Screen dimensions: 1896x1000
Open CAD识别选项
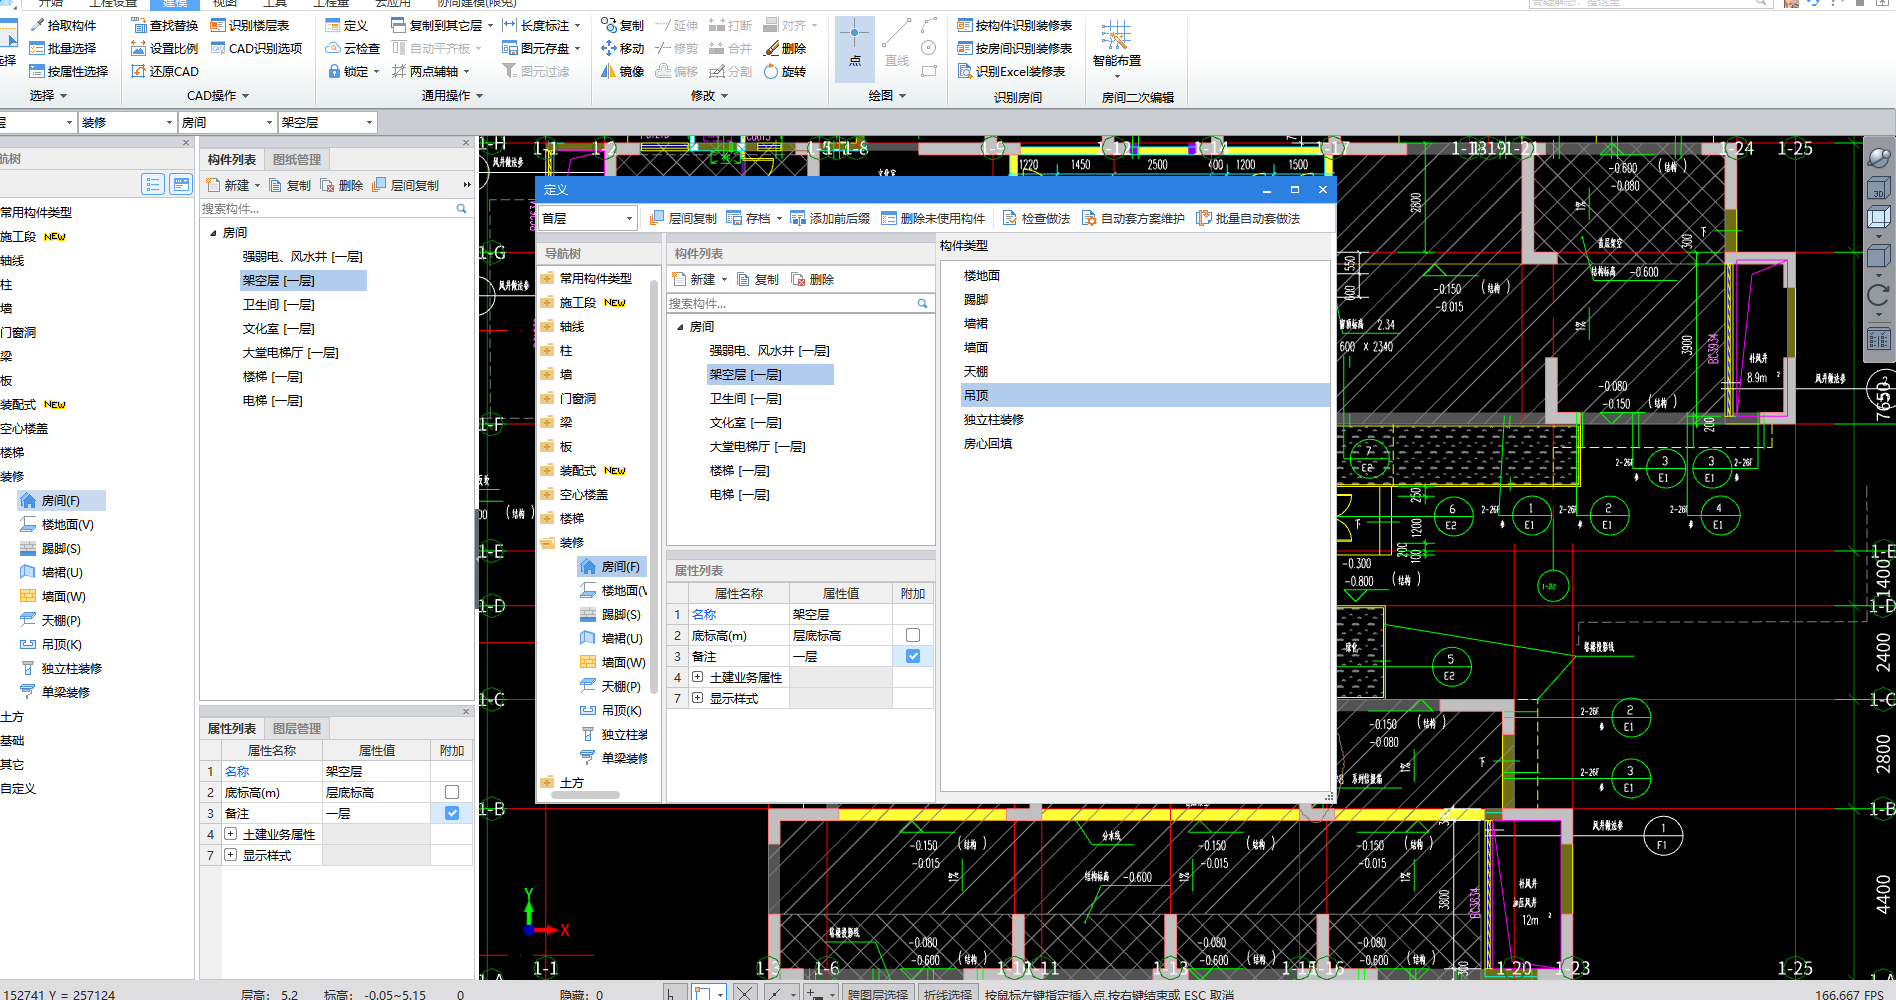tap(256, 48)
